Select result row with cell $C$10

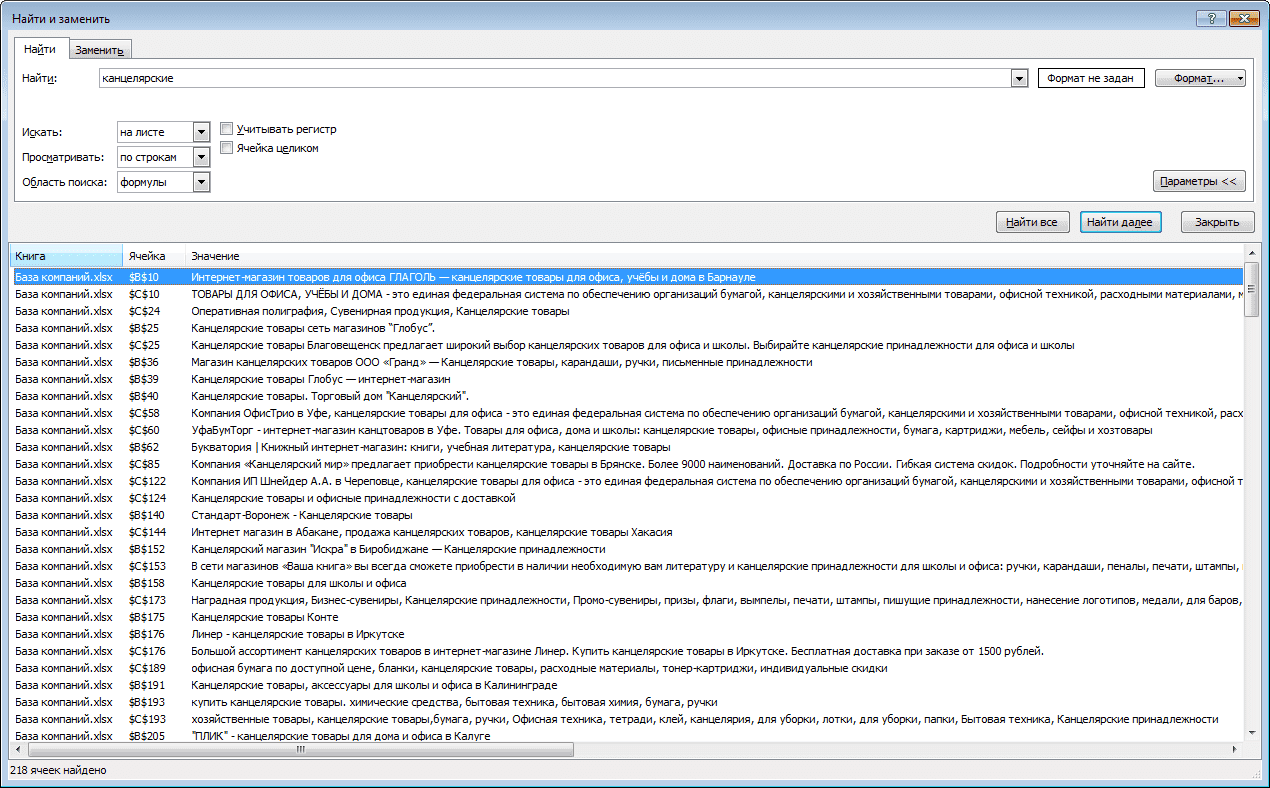626,294
